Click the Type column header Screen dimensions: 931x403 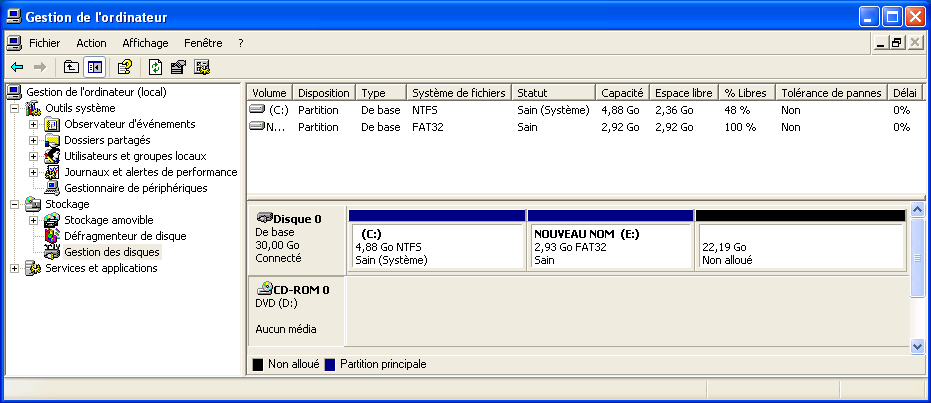381,93
